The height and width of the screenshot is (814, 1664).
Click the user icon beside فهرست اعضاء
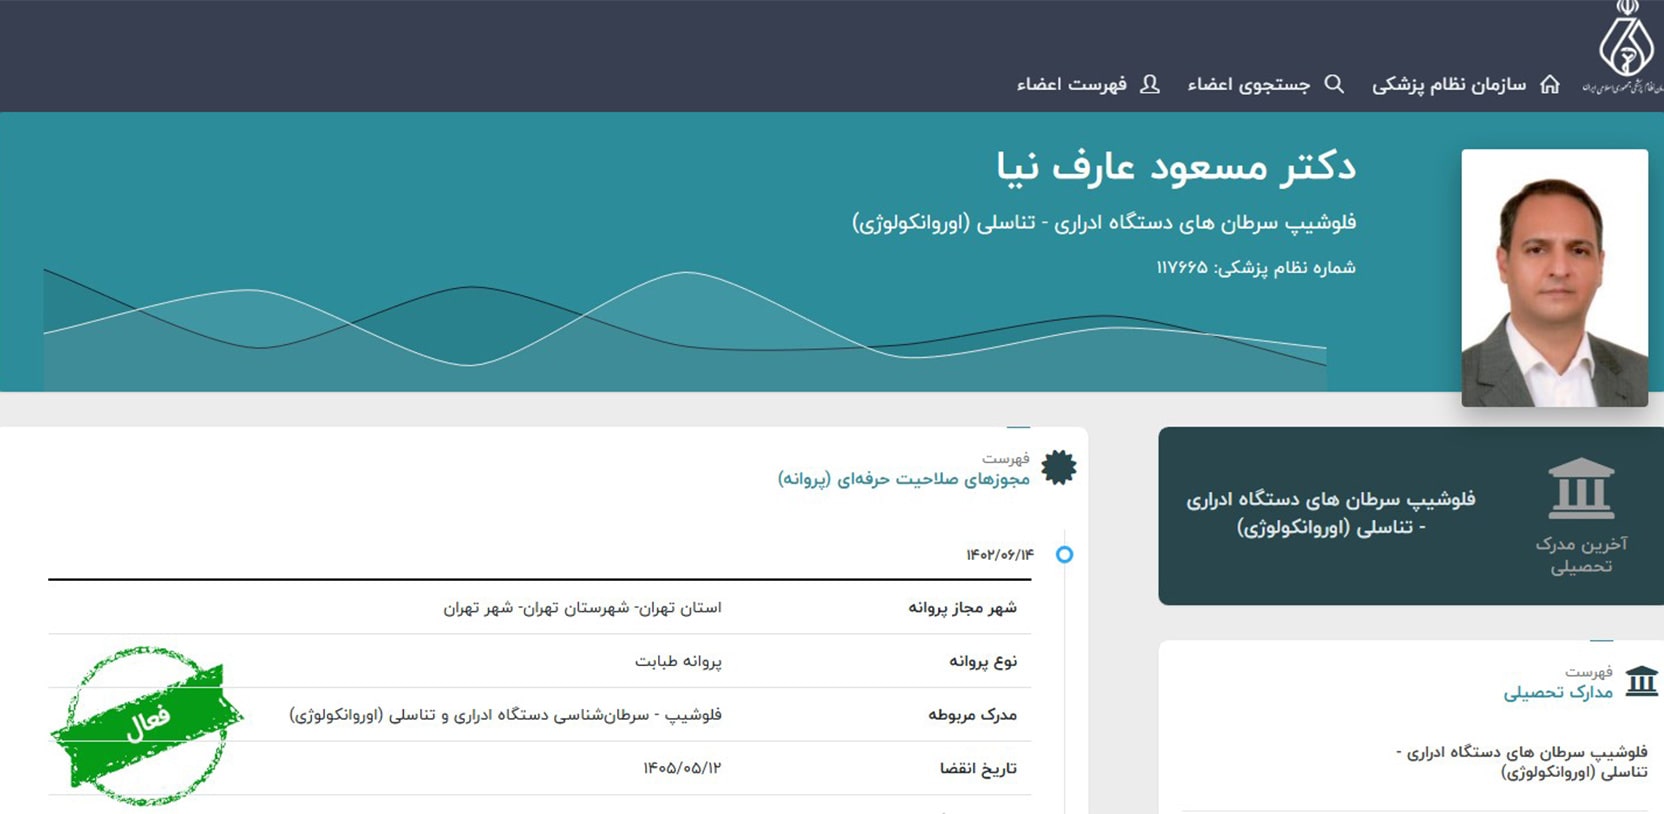[1150, 85]
